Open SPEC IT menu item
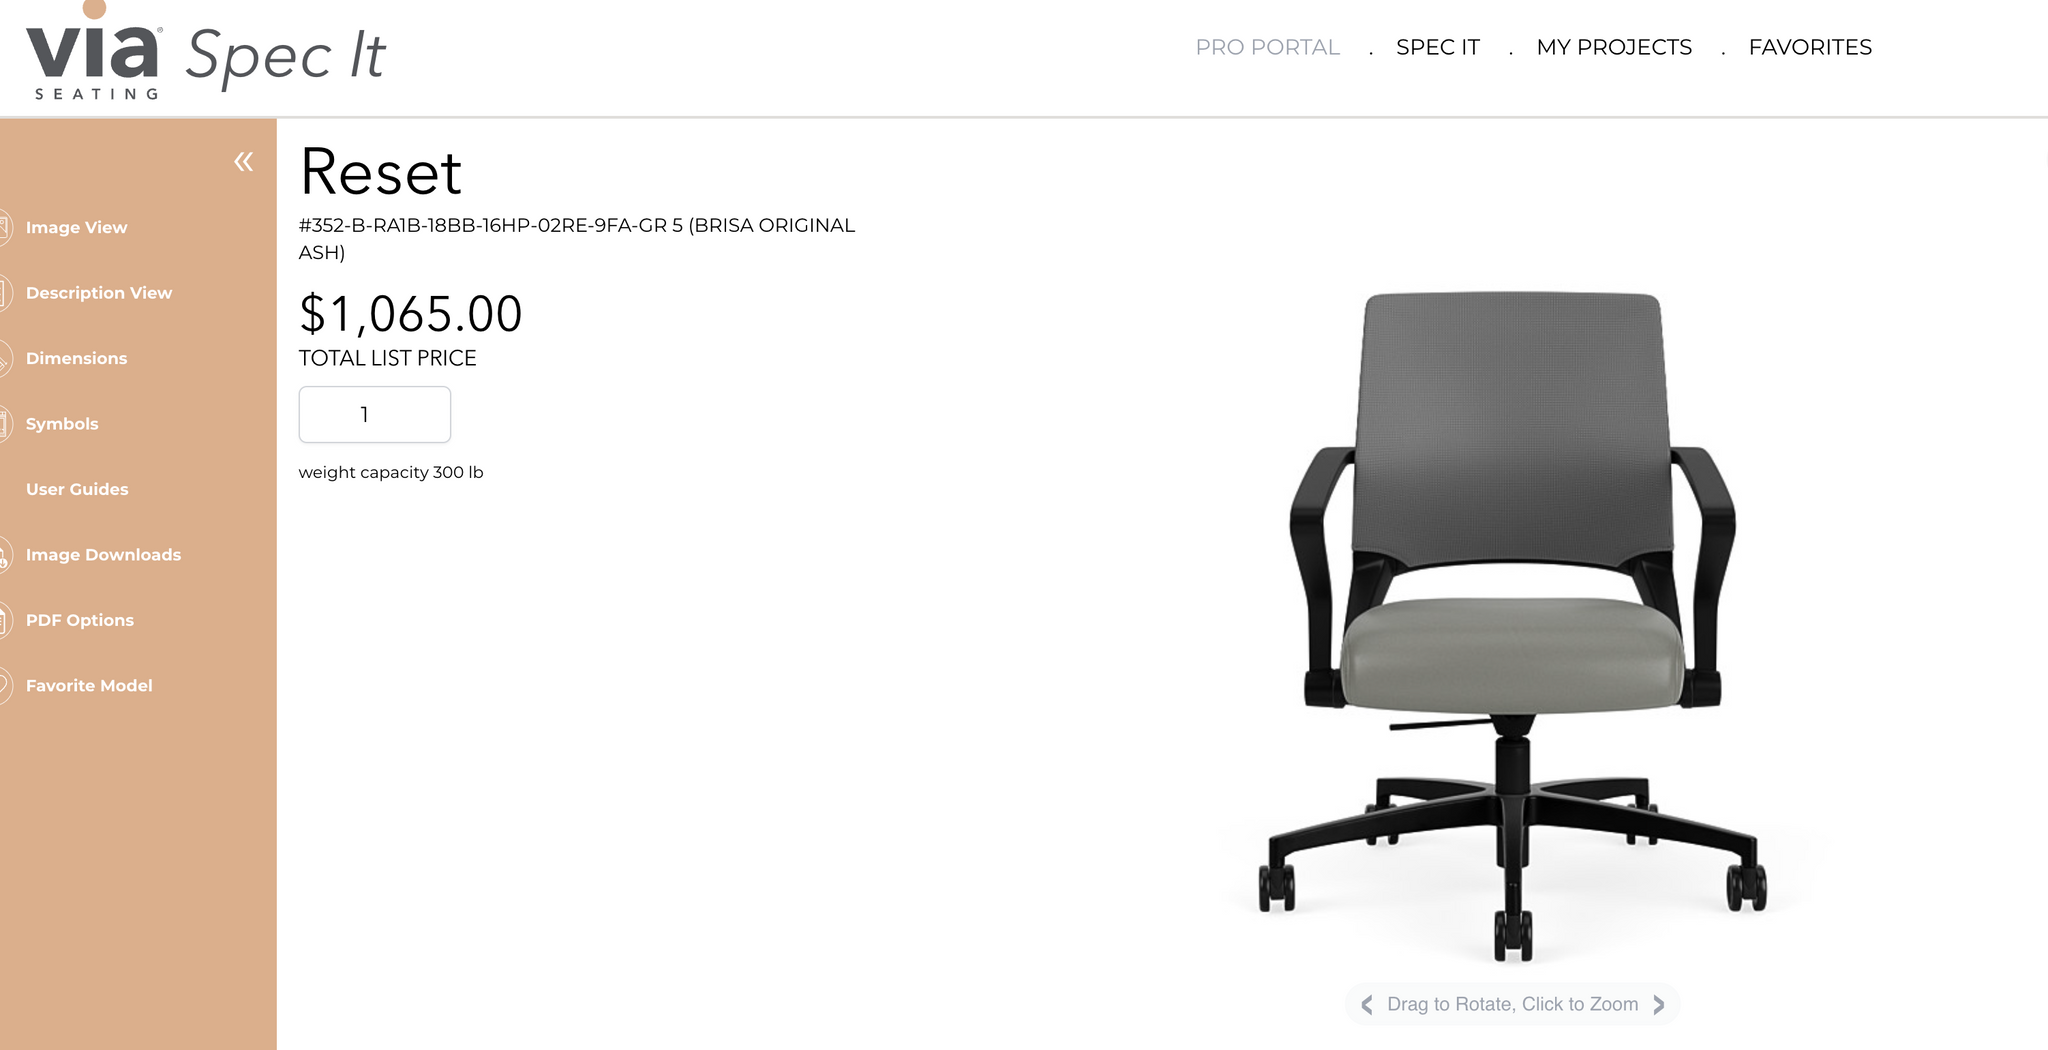This screenshot has width=2048, height=1050. pos(1437,47)
